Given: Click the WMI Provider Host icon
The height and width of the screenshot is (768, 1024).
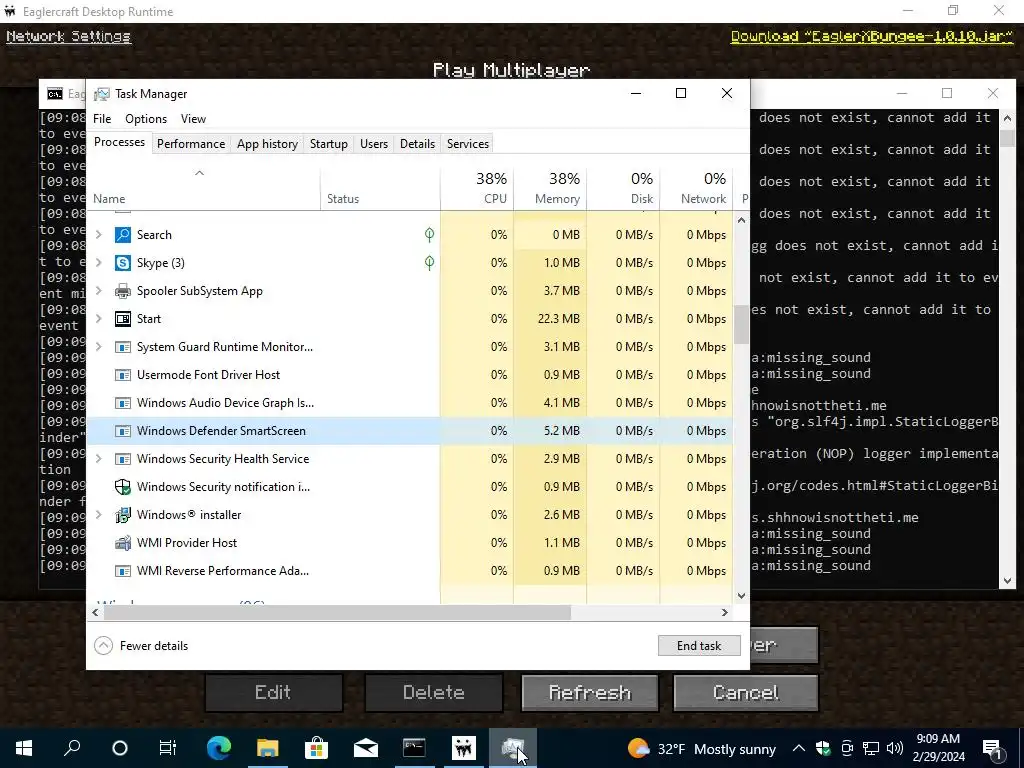Looking at the screenshot, I should pyautogui.click(x=123, y=543).
